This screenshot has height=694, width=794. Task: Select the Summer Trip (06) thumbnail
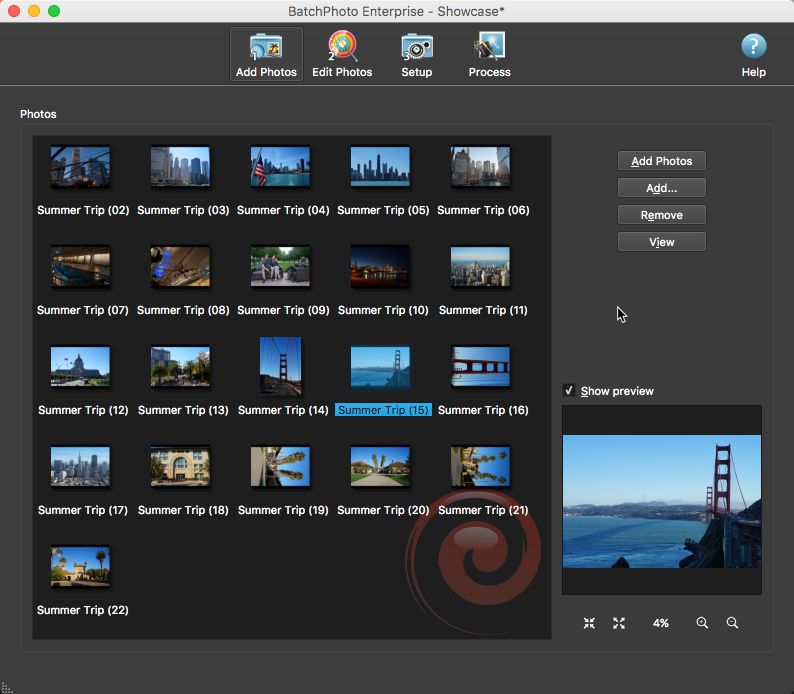point(481,167)
